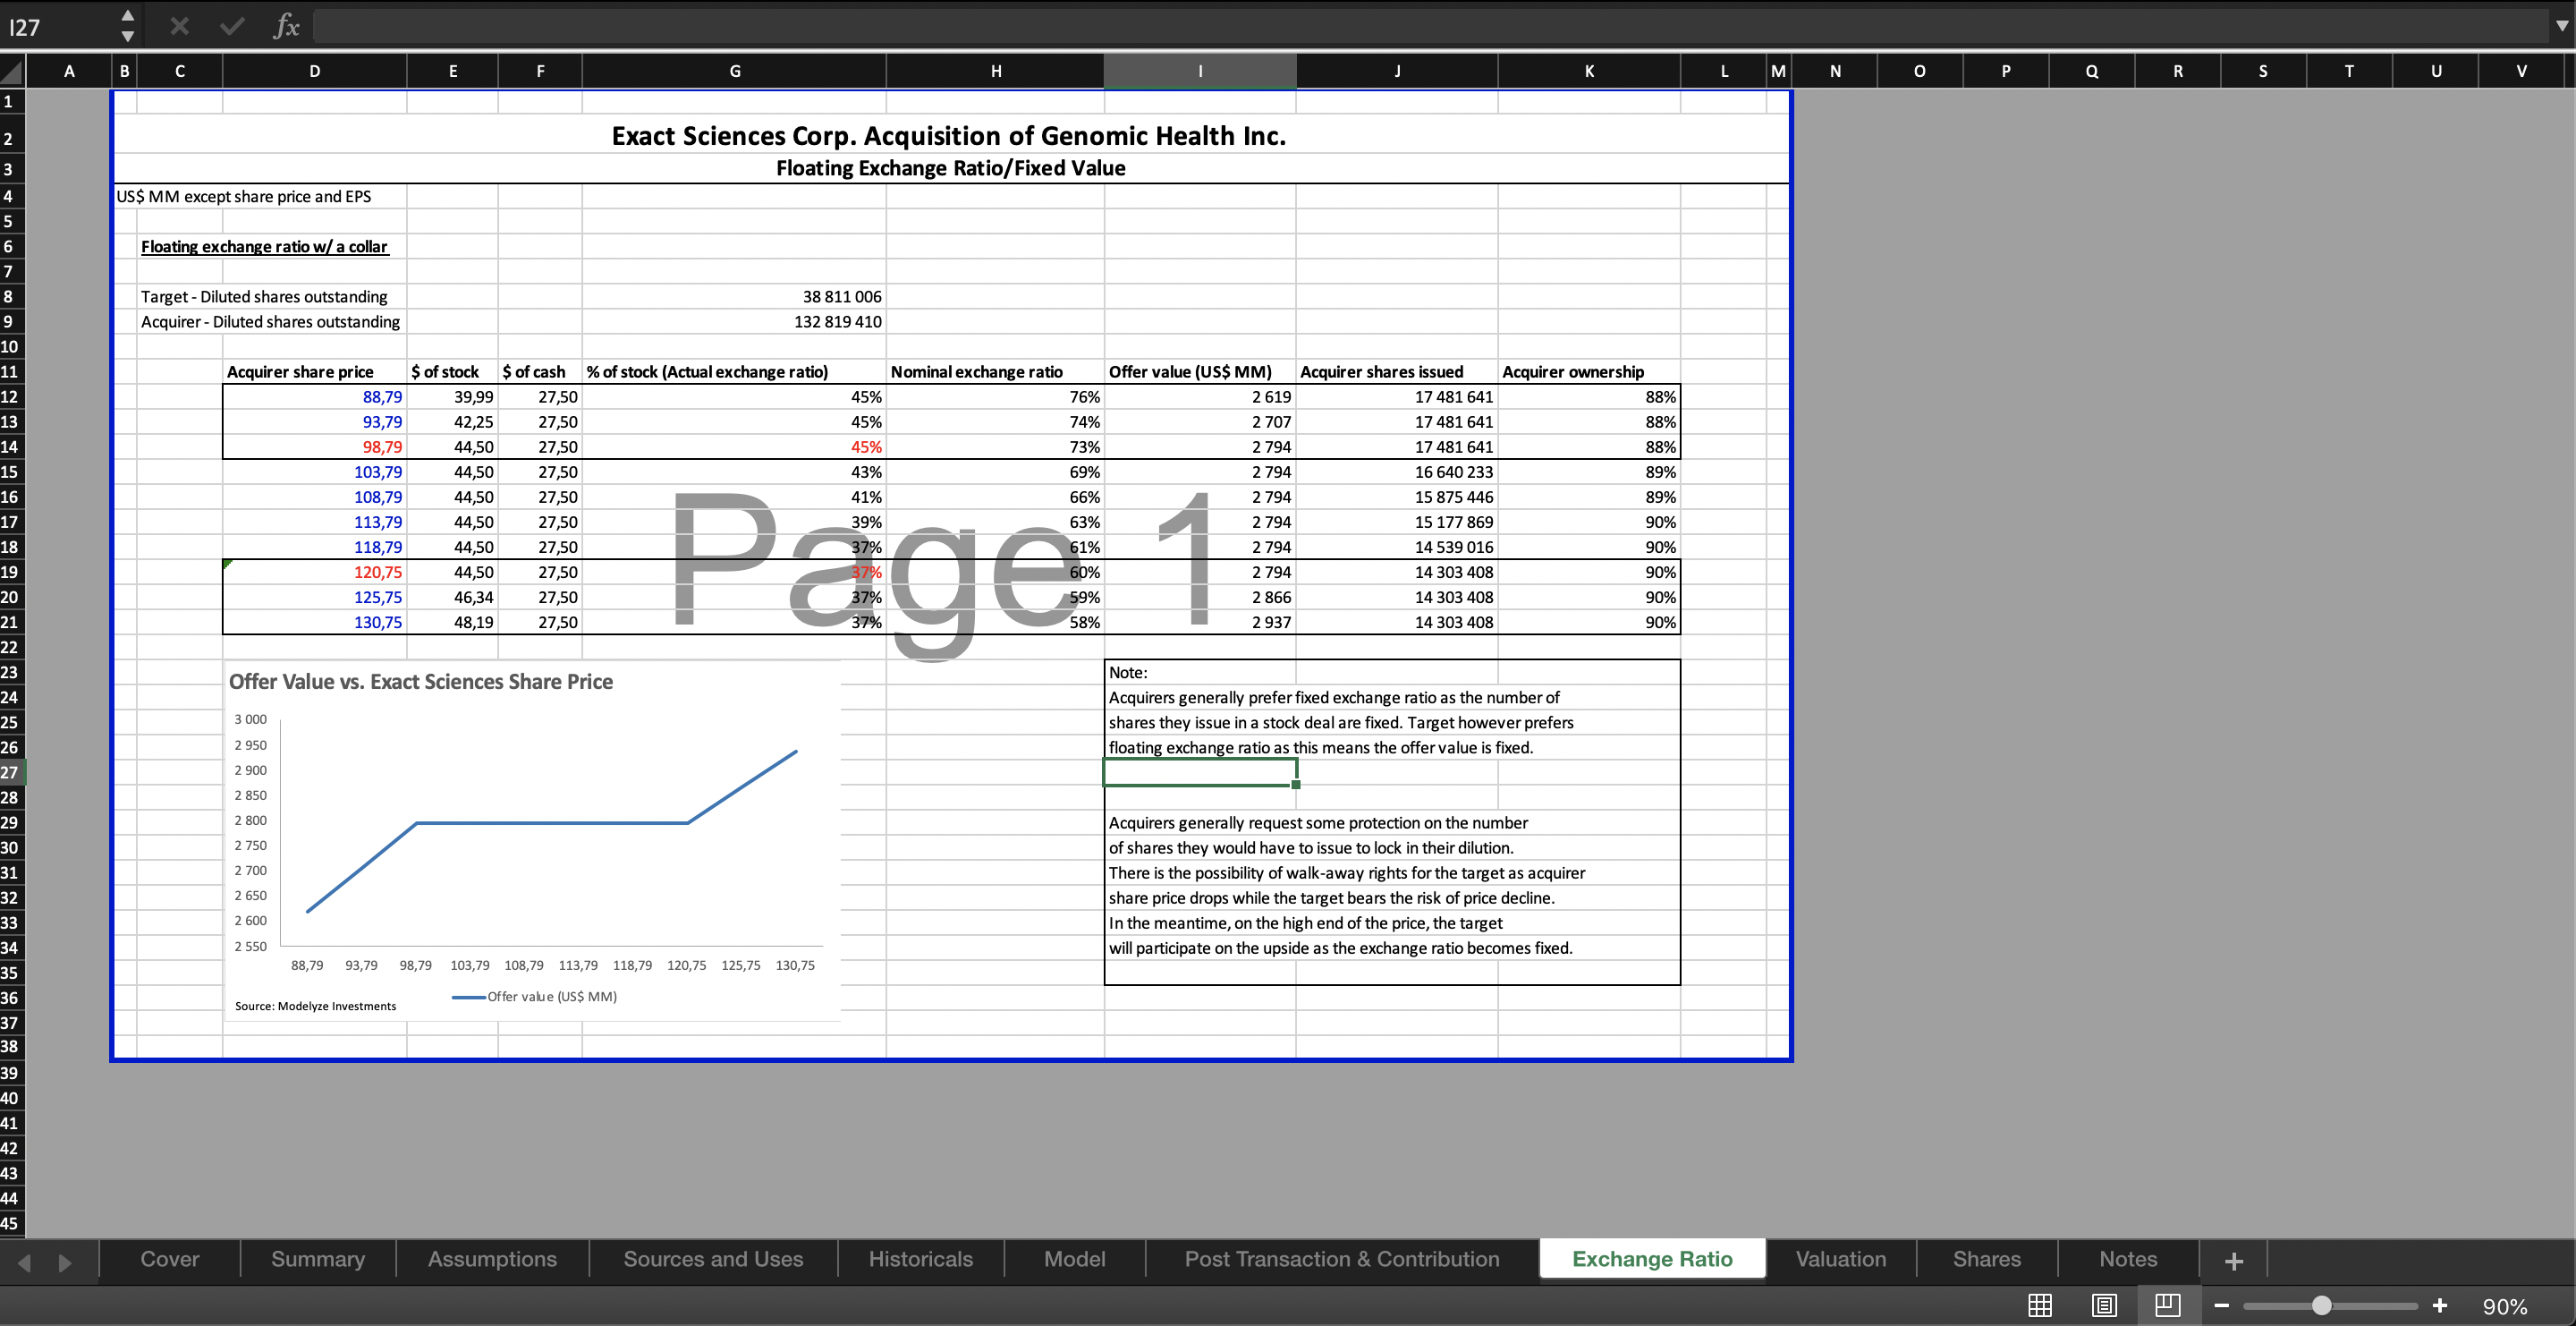Open the Sources and Uses sheet tab
The width and height of the screenshot is (2576, 1326).
click(713, 1259)
